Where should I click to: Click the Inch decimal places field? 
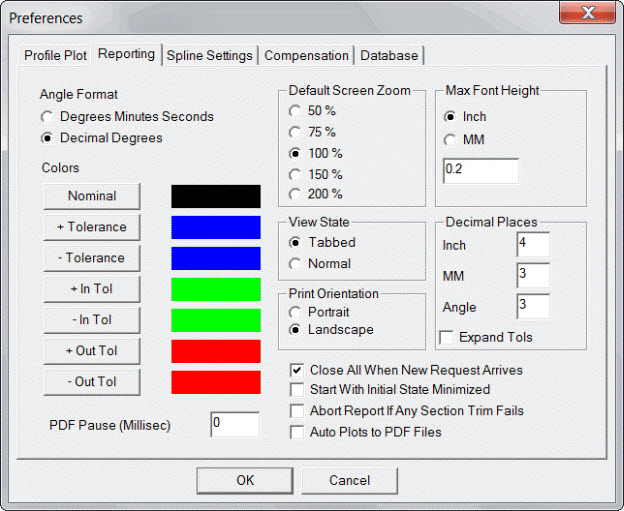(x=533, y=245)
